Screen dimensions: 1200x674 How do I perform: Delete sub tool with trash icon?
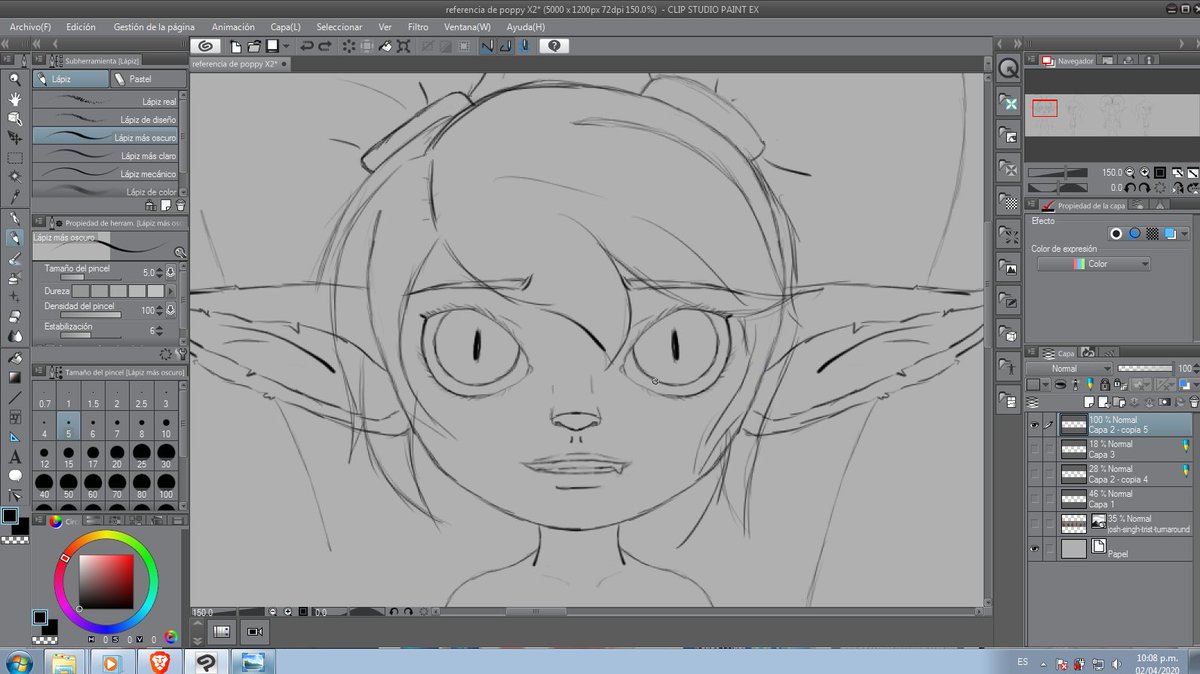(x=181, y=205)
